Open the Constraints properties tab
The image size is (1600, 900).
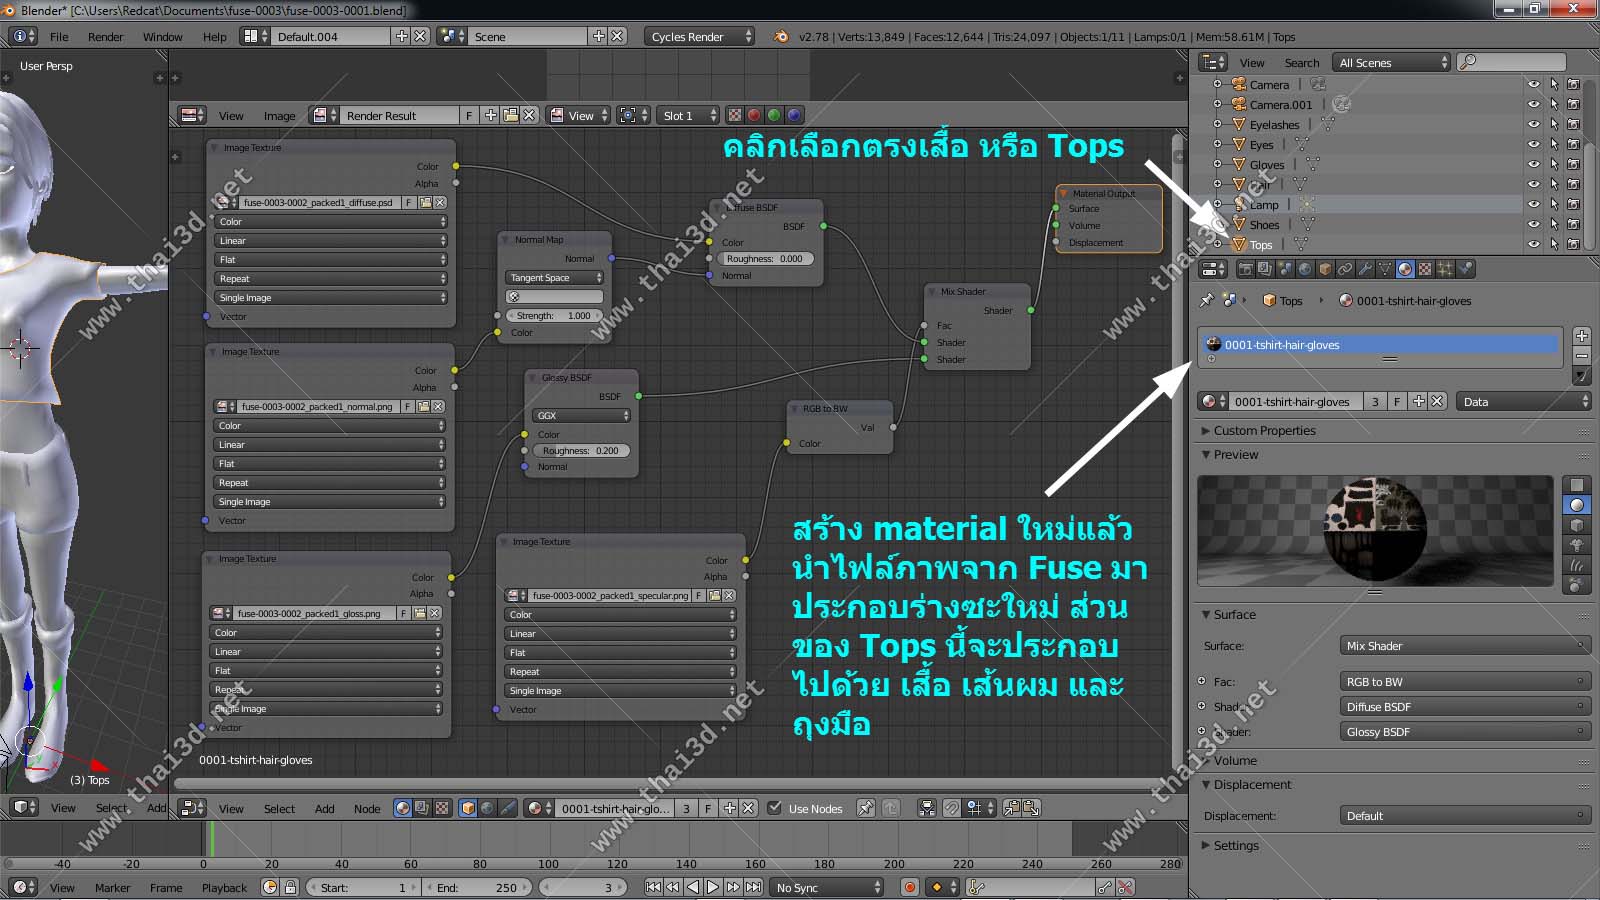pos(1345,269)
